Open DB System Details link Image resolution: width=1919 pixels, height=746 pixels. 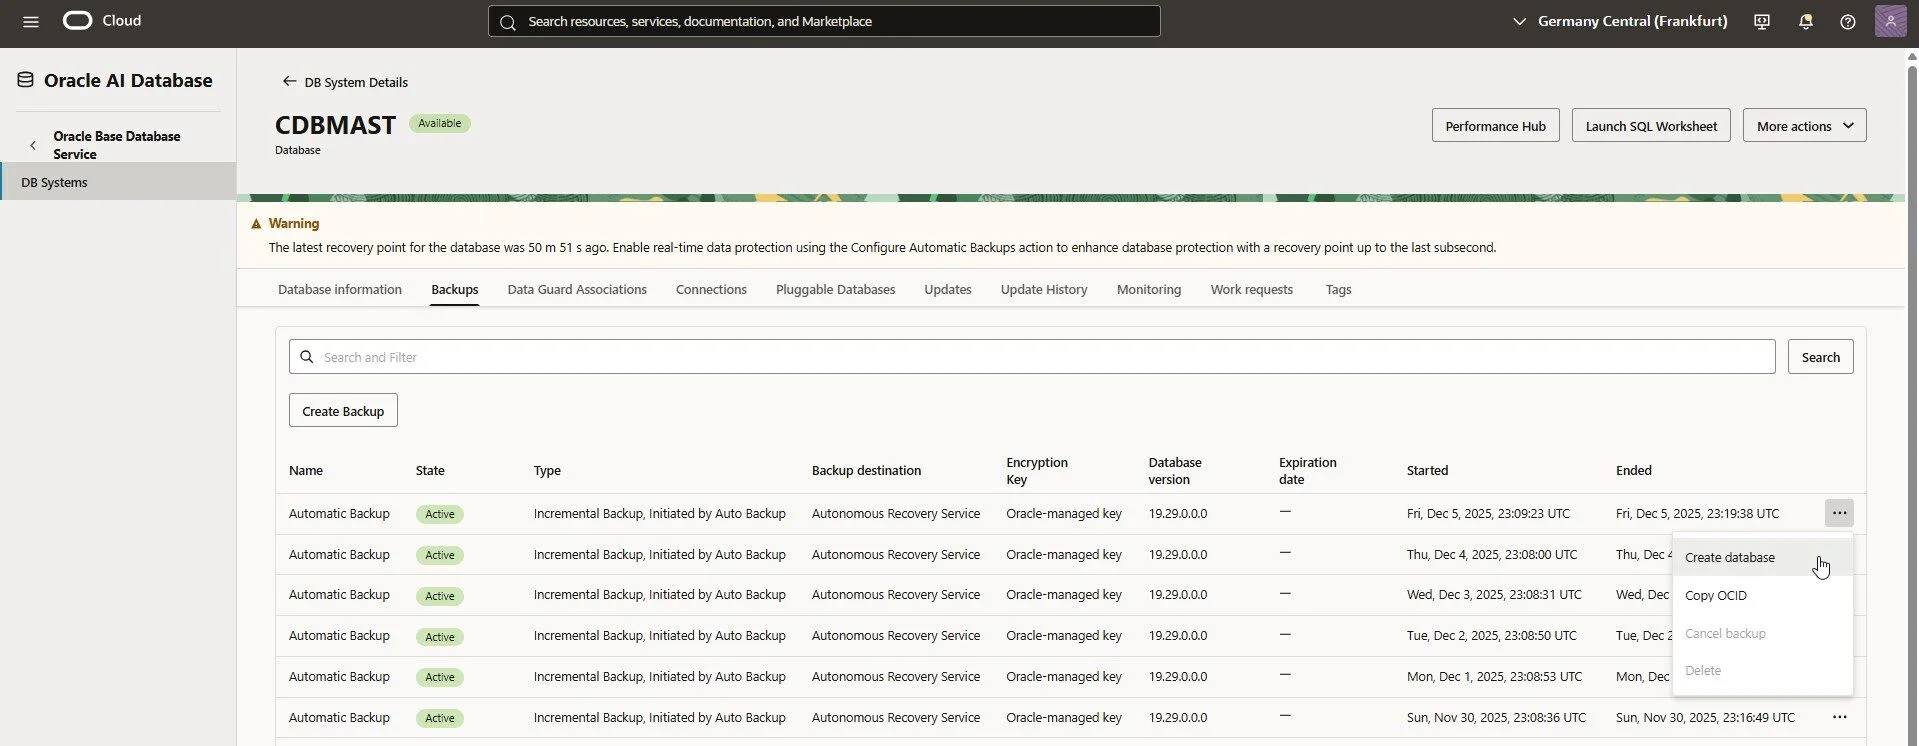coord(356,82)
